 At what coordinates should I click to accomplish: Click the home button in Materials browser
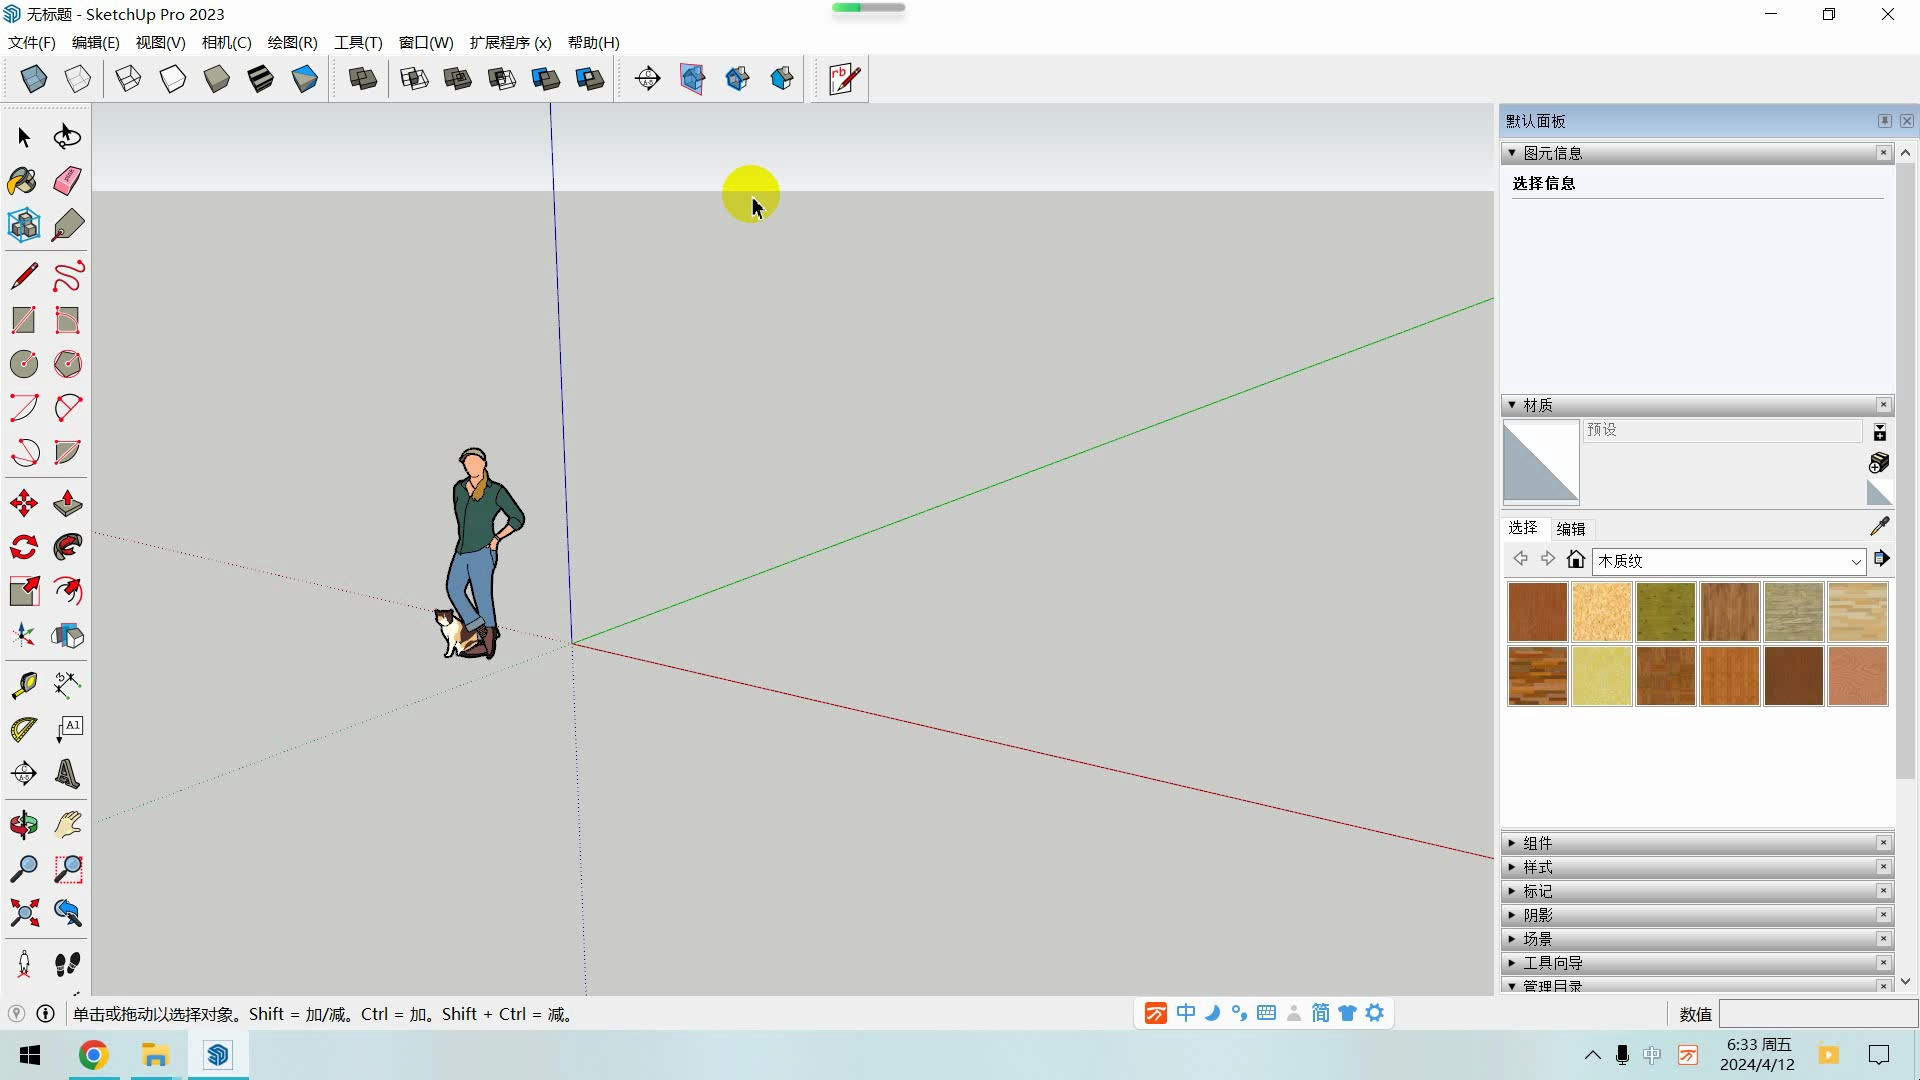[1577, 560]
